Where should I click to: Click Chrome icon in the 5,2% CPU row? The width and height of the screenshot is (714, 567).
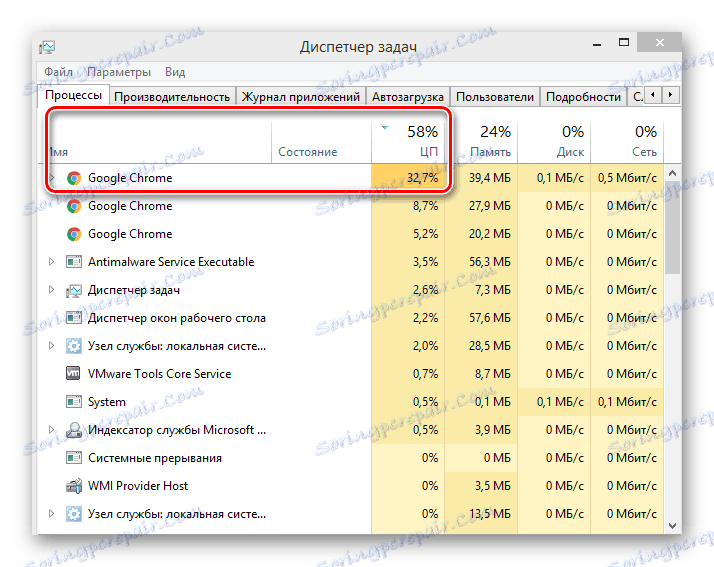click(x=74, y=234)
